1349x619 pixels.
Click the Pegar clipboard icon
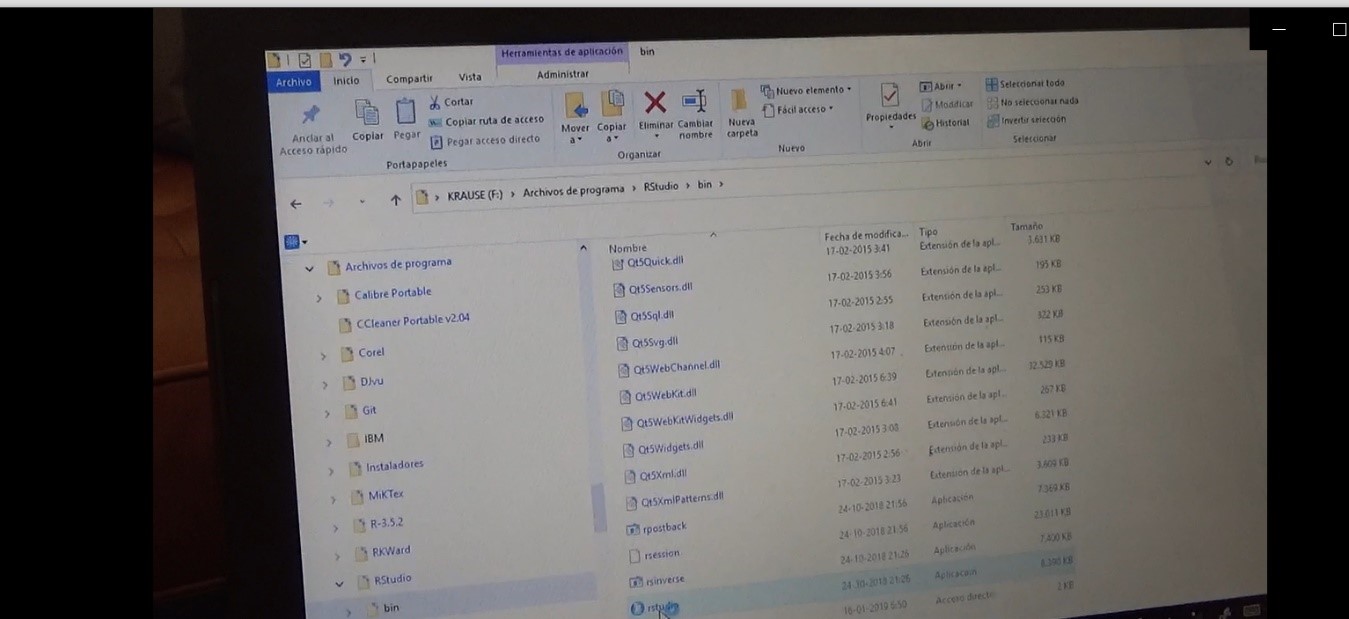coord(405,111)
